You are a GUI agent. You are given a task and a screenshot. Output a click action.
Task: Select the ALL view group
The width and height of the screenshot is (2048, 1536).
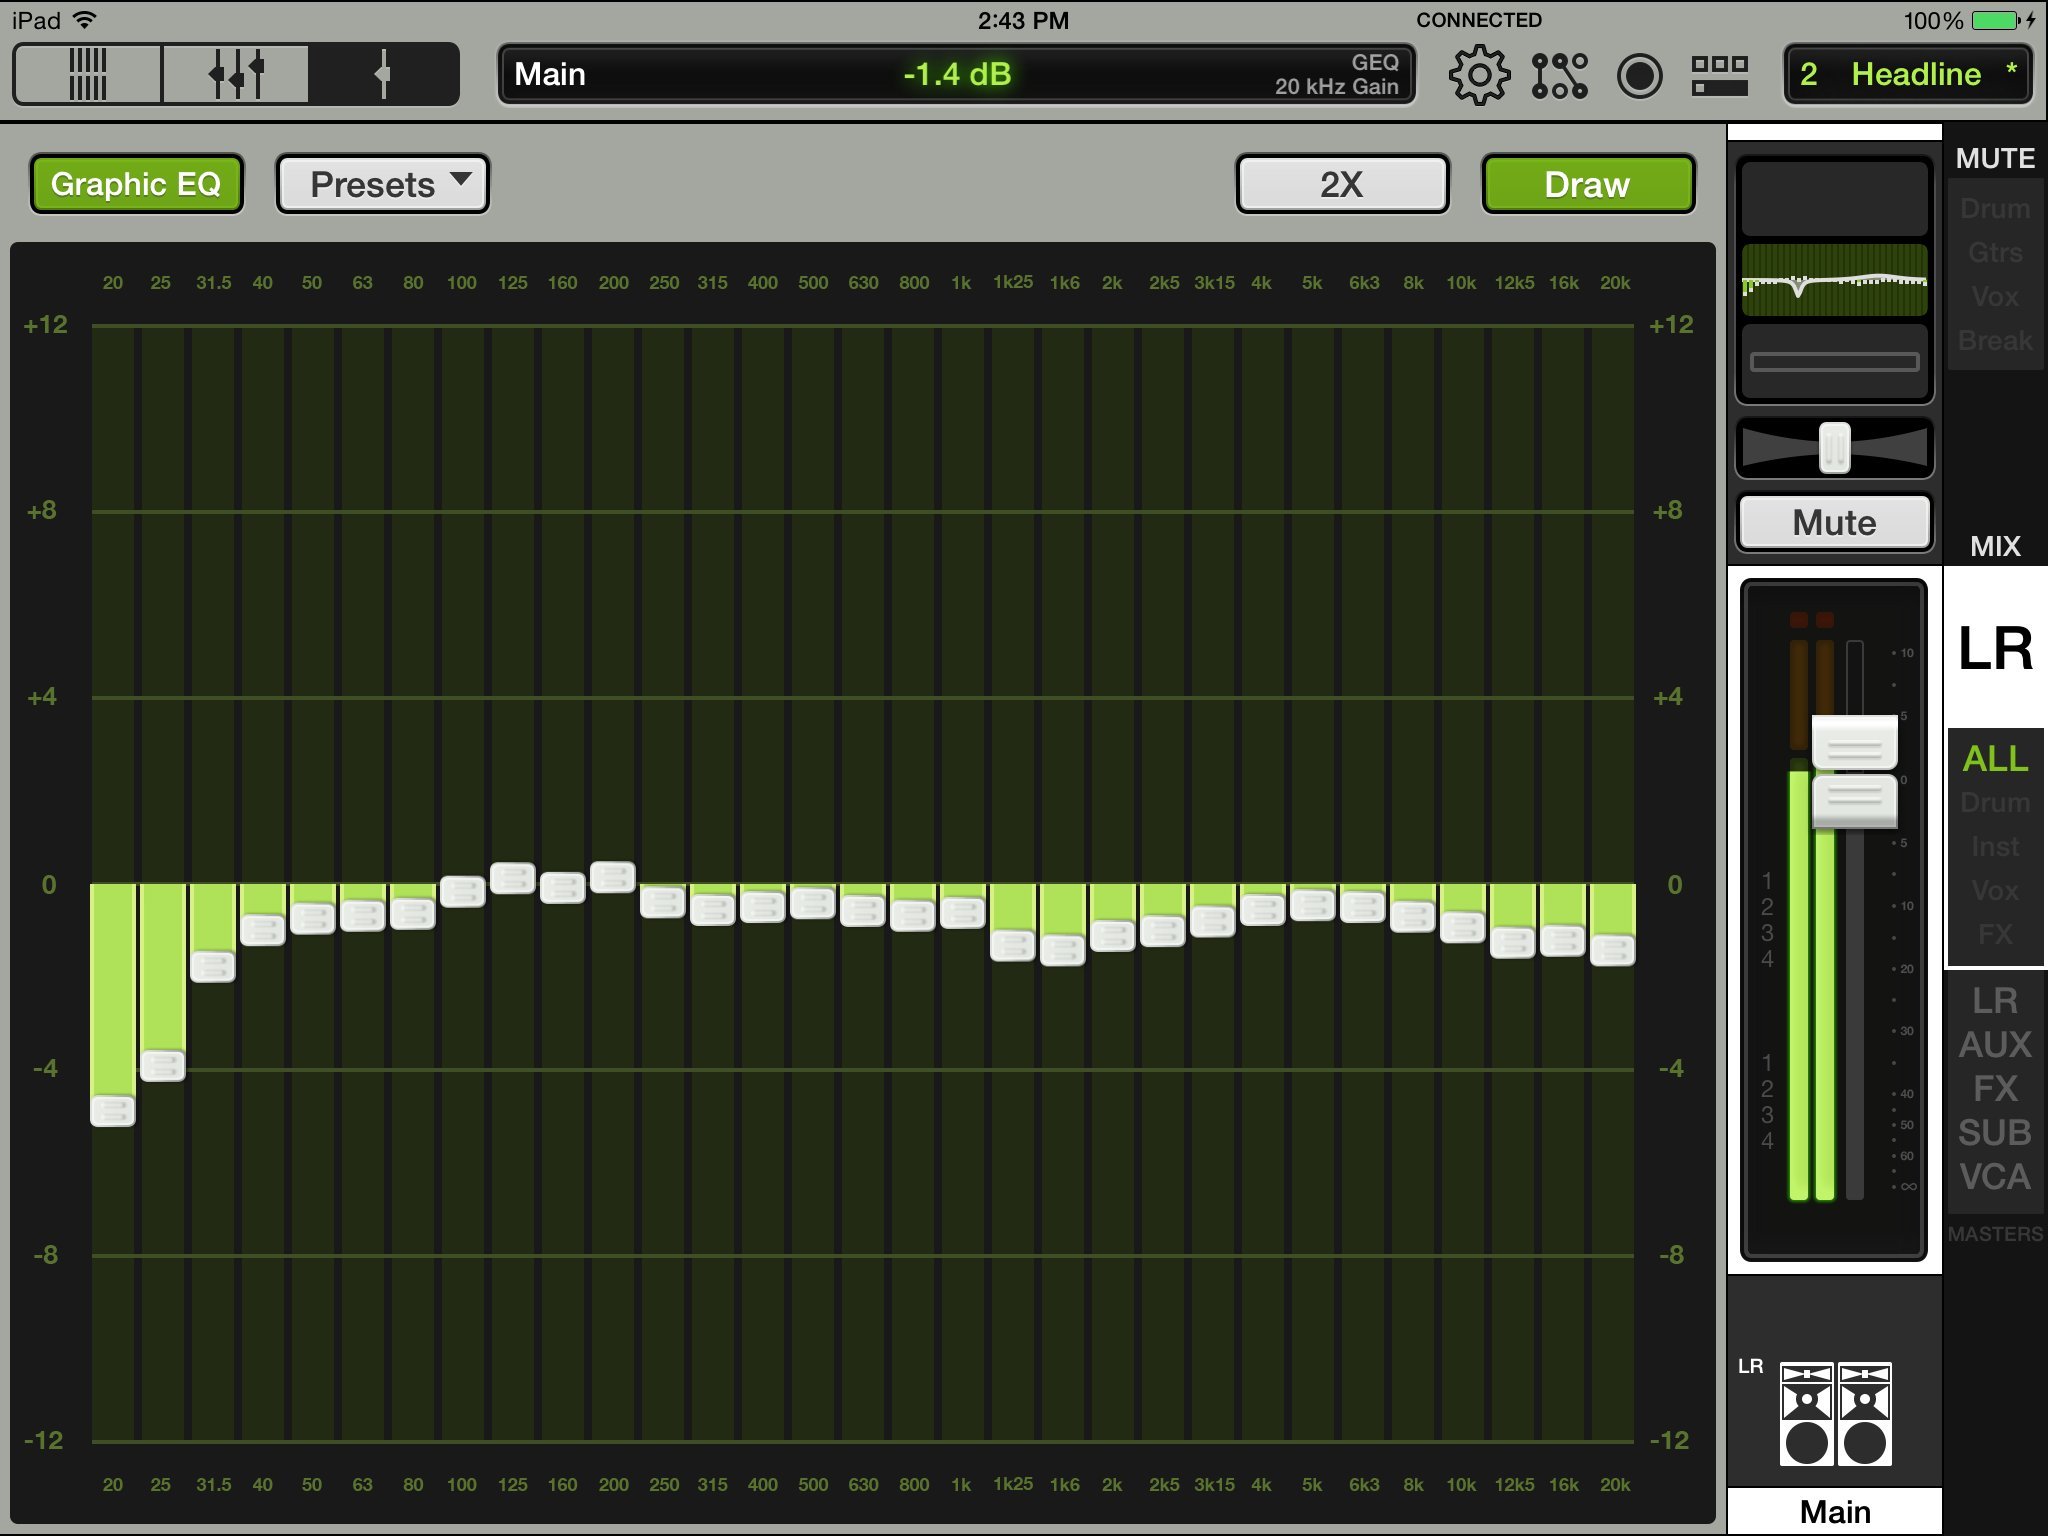1994,759
